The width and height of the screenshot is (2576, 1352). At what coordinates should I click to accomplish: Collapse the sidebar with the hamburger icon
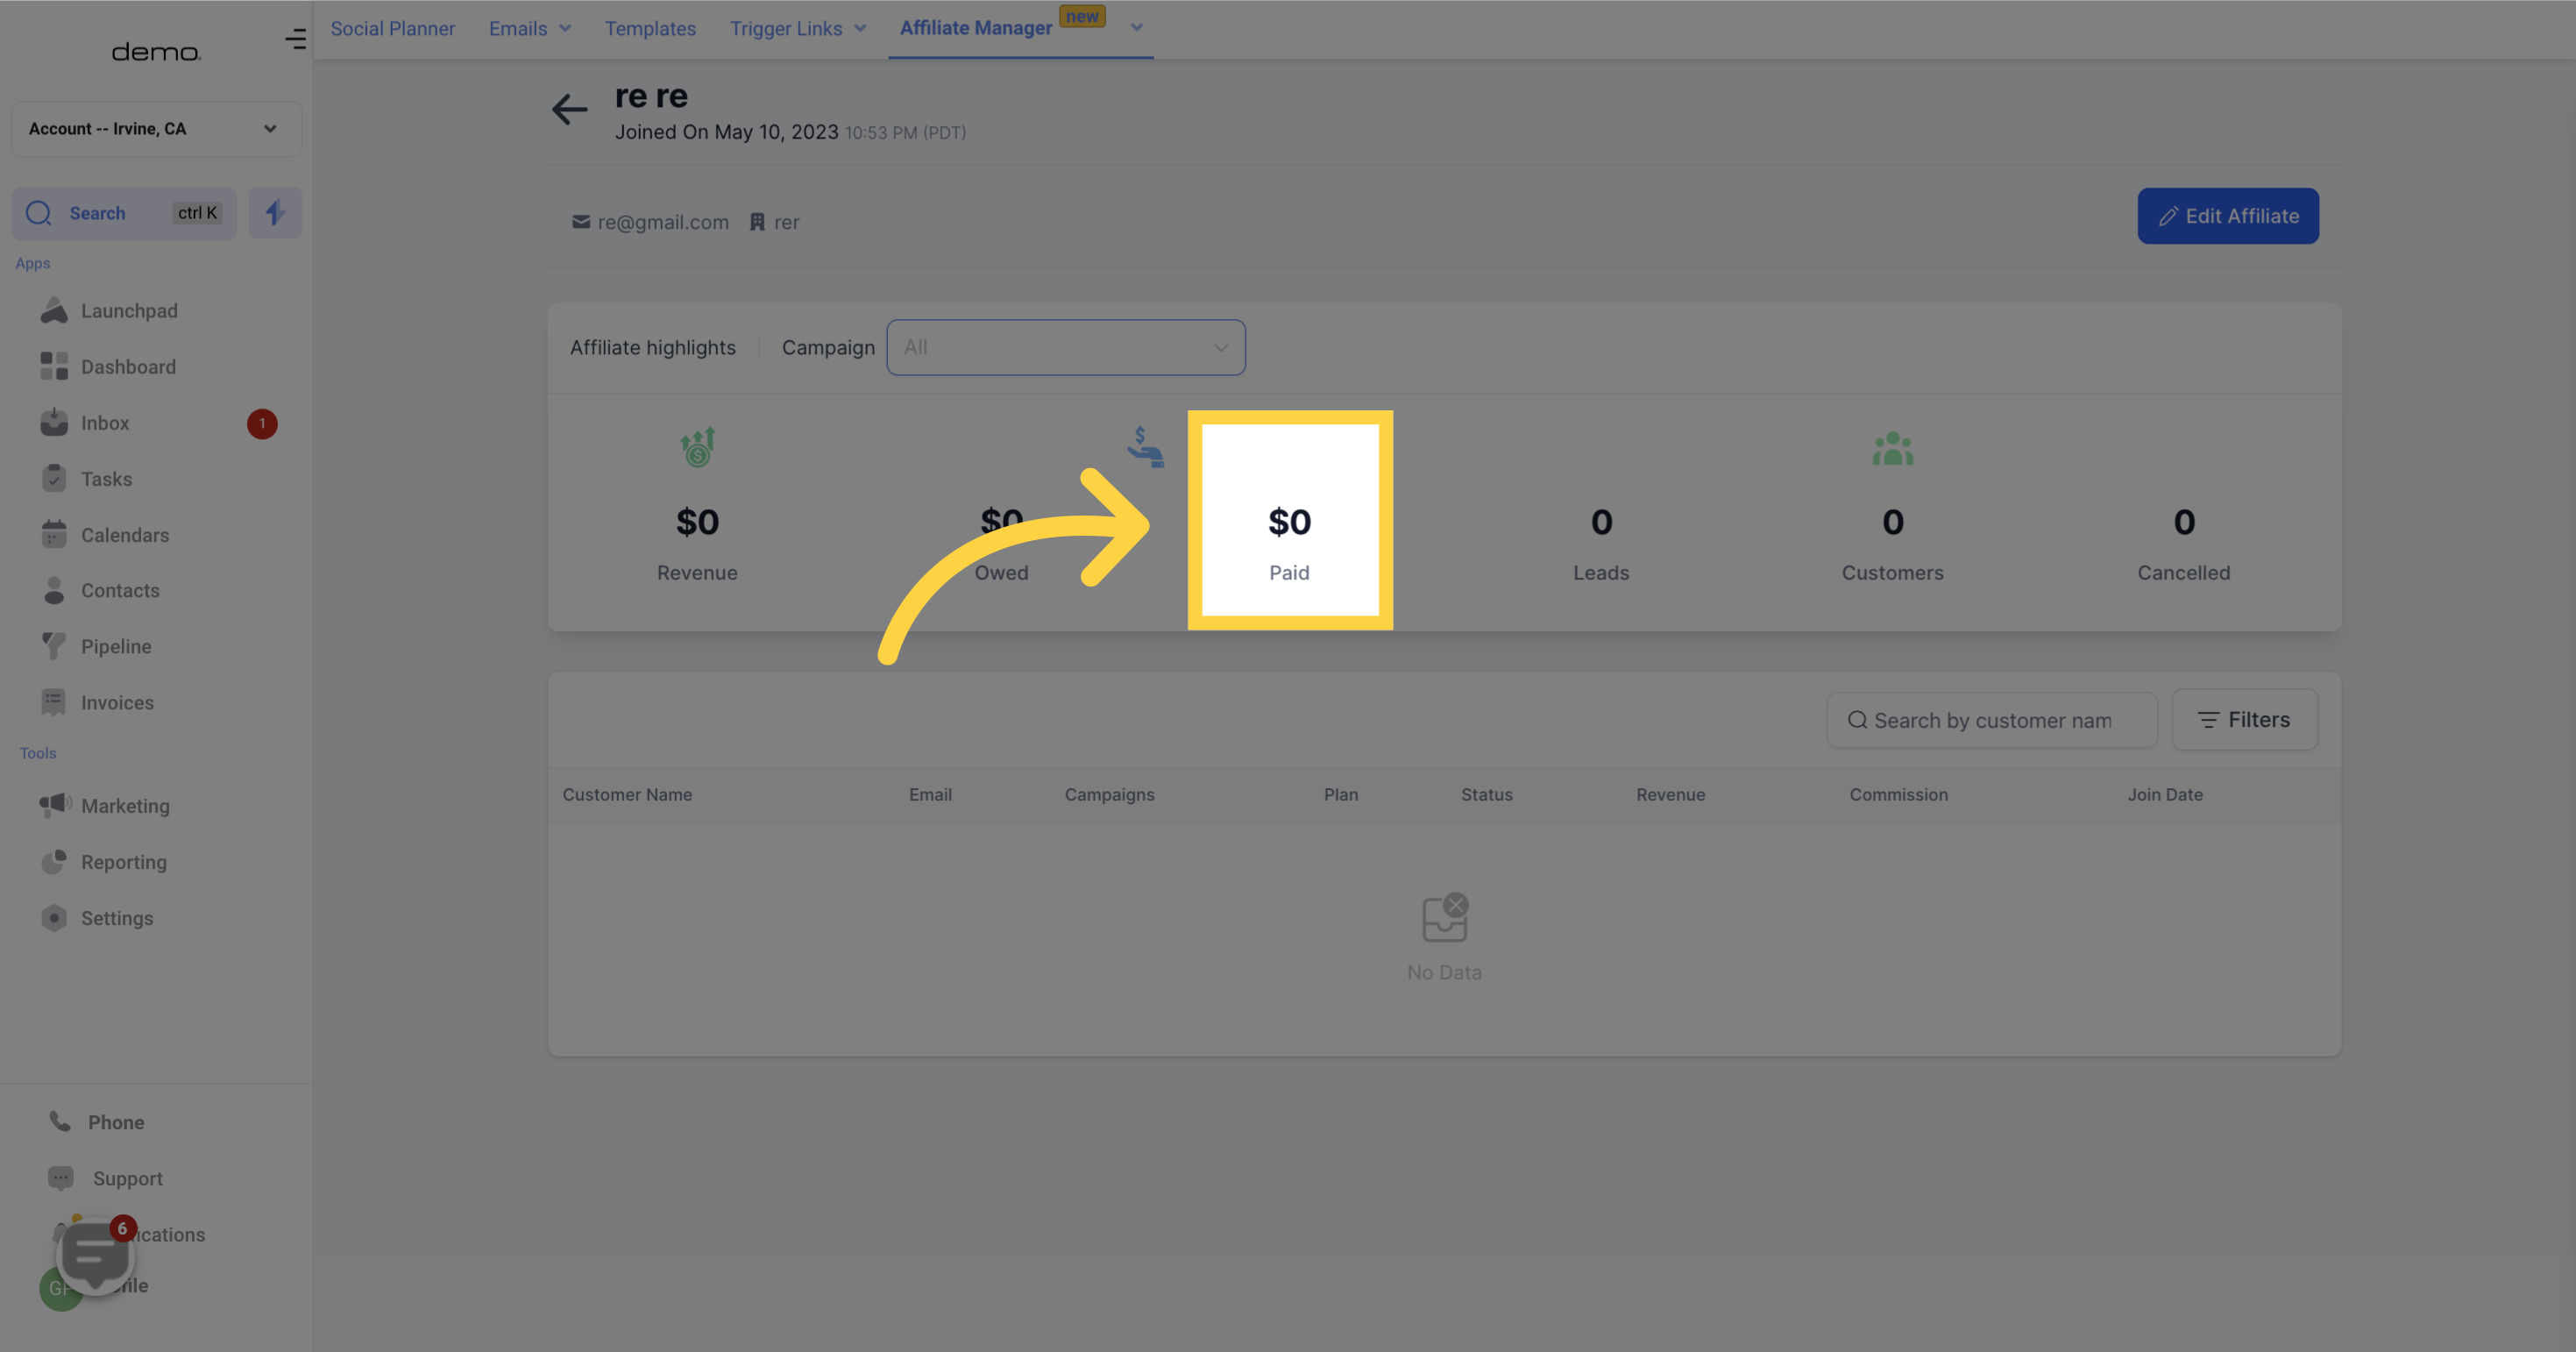295,39
